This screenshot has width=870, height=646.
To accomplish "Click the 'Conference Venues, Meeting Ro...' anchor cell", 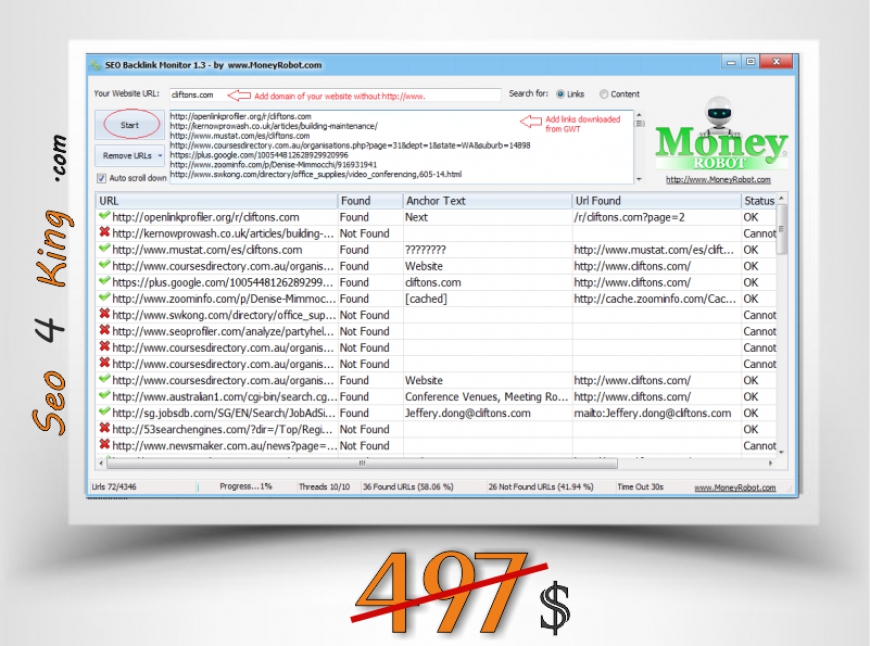I will (x=487, y=397).
